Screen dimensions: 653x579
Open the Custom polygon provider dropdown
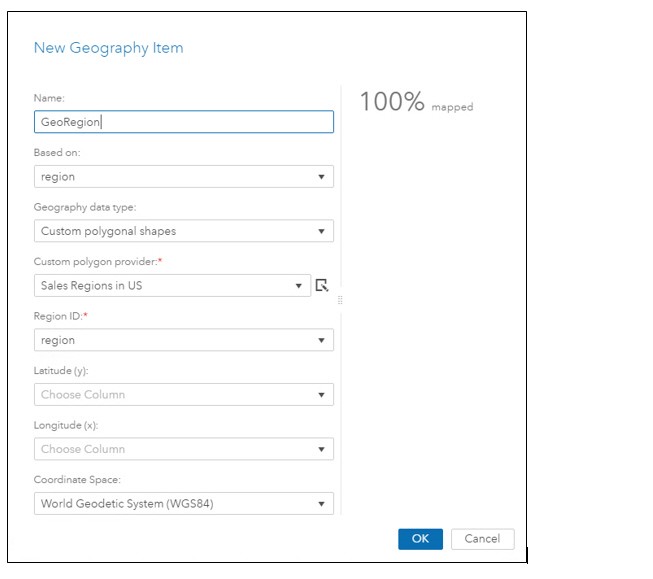click(172, 286)
